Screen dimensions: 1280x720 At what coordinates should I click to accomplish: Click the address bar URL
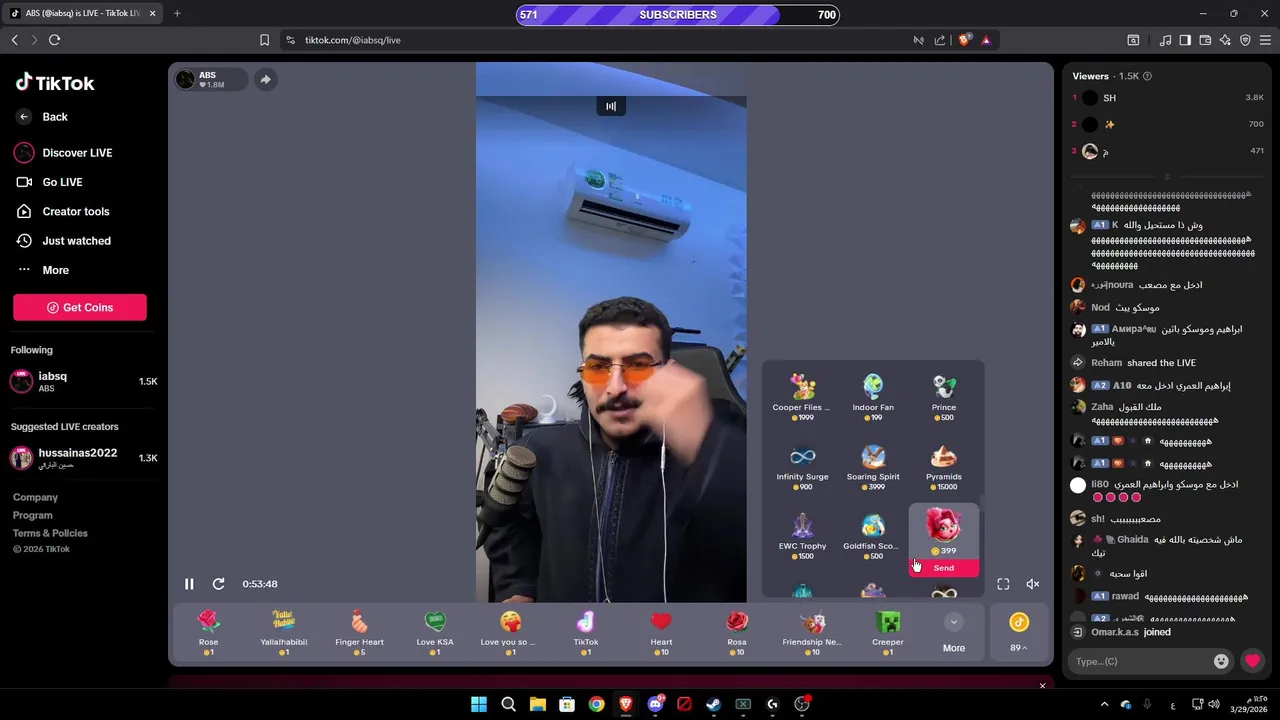coord(353,40)
